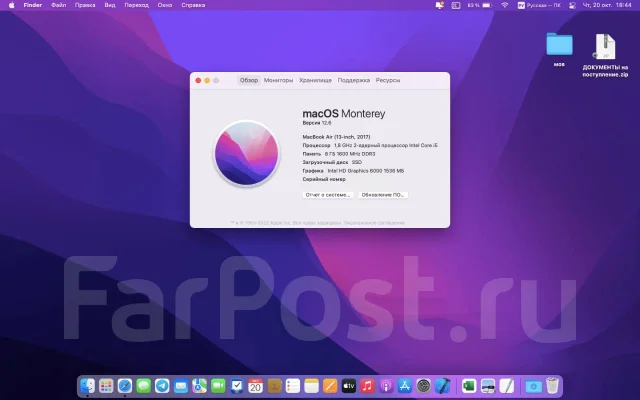Open TextEdit from the Dock
The image size is (640, 400).
(507, 386)
